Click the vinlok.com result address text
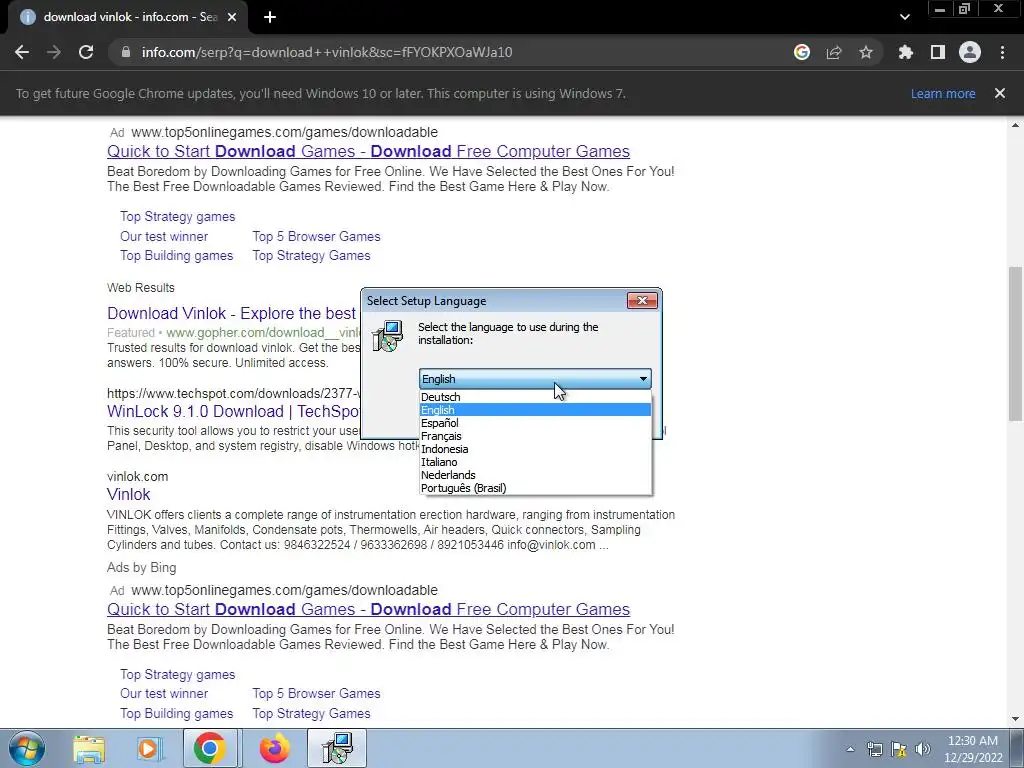1024x768 pixels. click(x=138, y=476)
